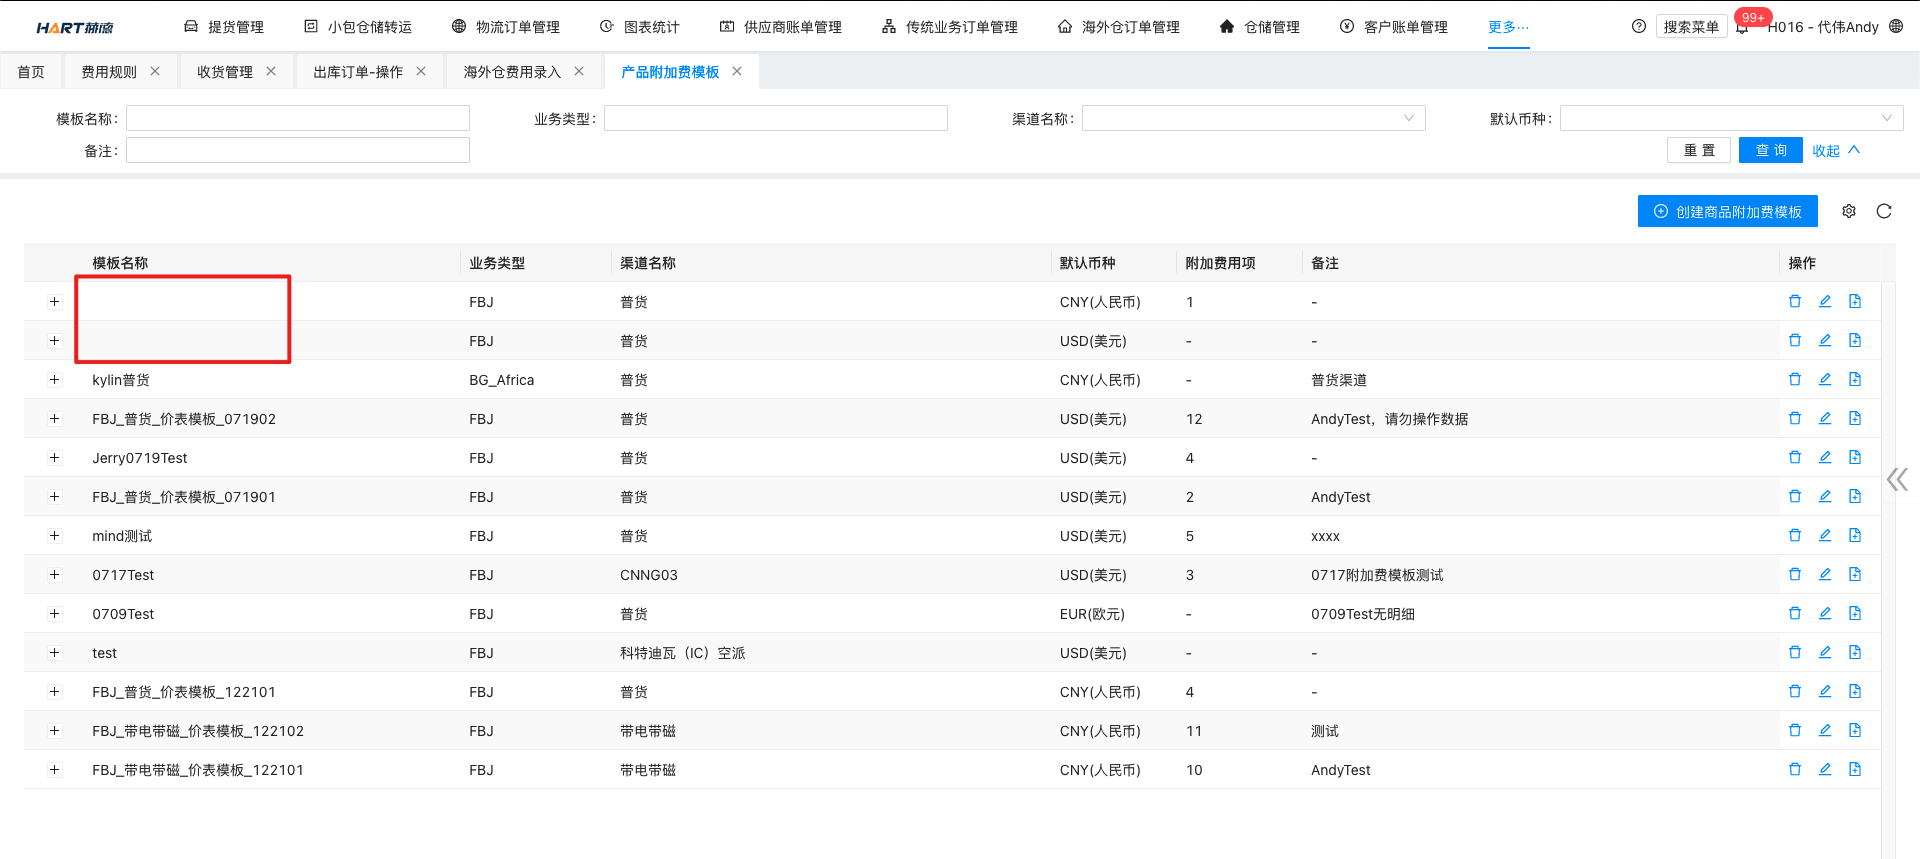Delete the kylin普货 template row
Screen dimensions: 1920x859
[x=1794, y=380]
